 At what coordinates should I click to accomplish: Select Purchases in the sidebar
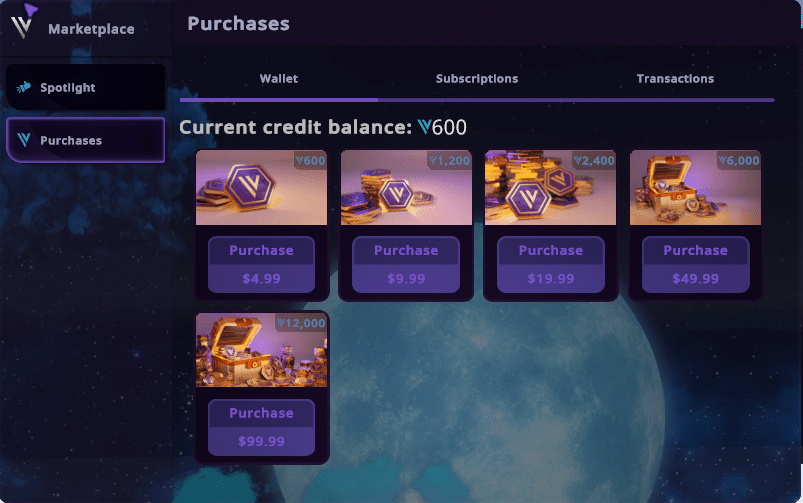pos(85,141)
